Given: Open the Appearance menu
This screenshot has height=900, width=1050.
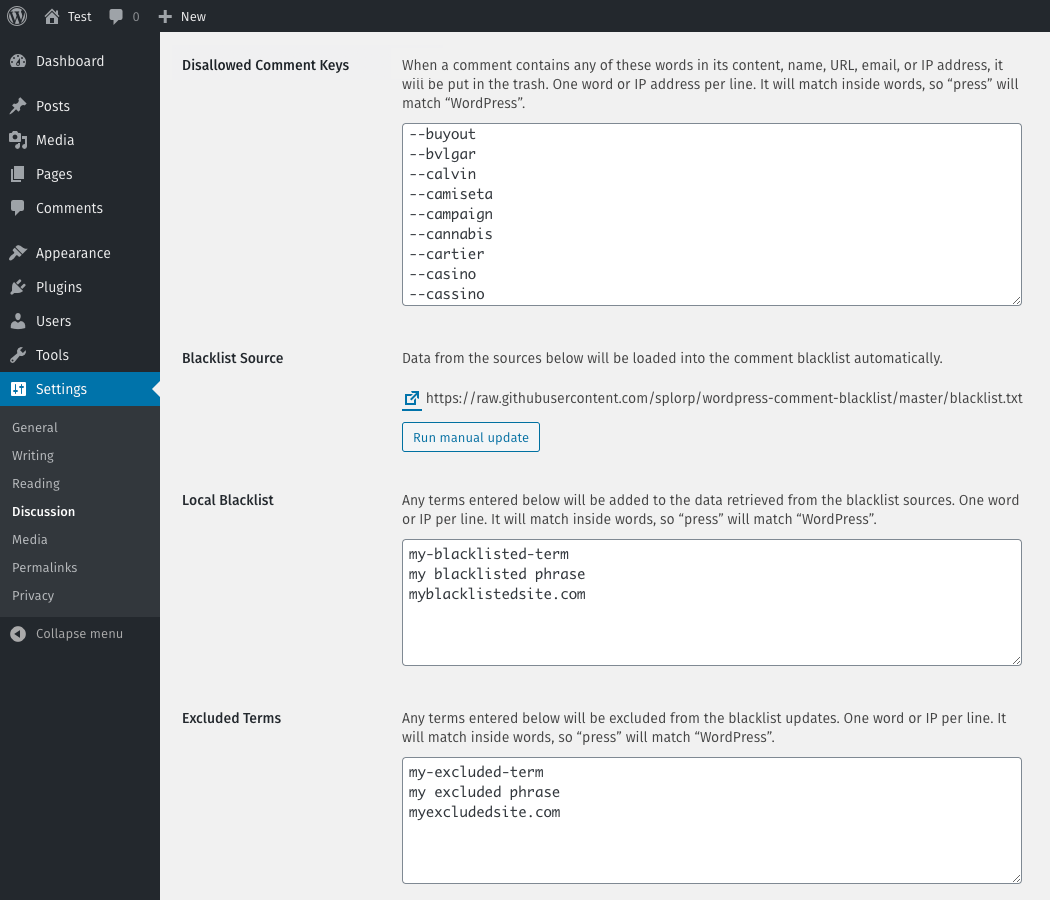Looking at the screenshot, I should [80, 253].
